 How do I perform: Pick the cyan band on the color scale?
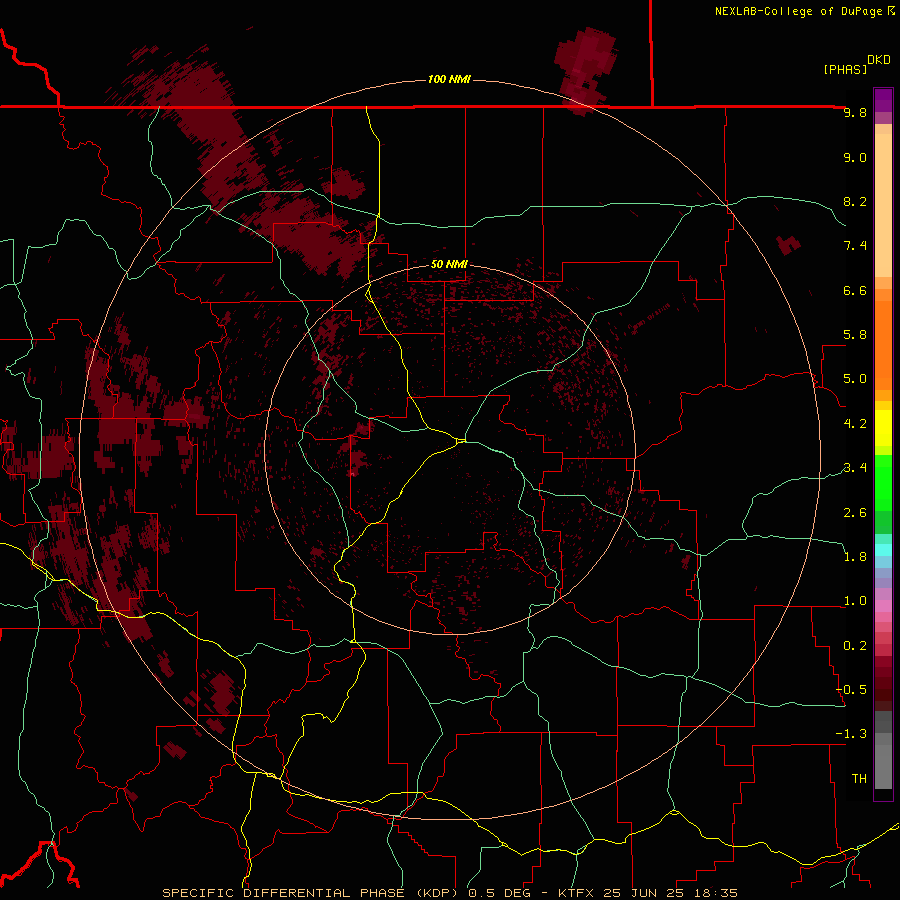click(x=883, y=550)
